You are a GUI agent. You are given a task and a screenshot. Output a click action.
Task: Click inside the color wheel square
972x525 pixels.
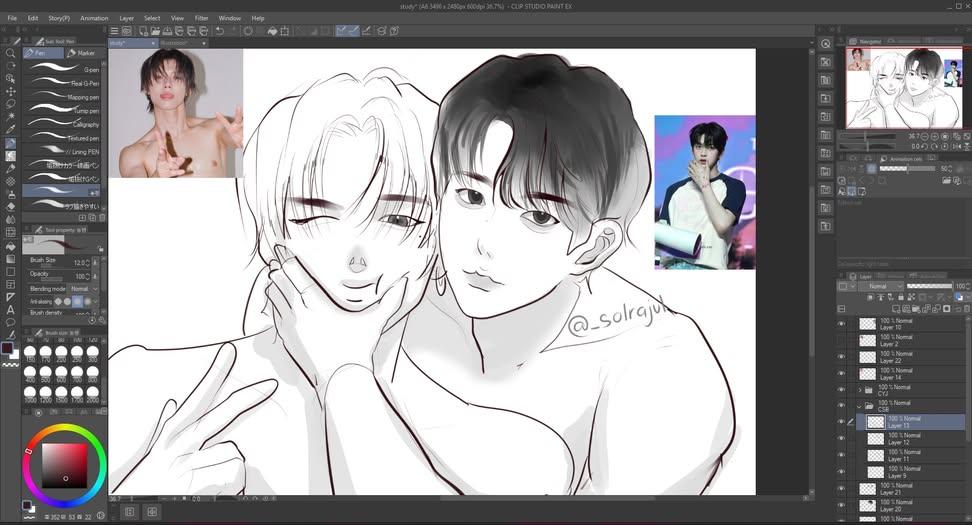click(x=65, y=466)
